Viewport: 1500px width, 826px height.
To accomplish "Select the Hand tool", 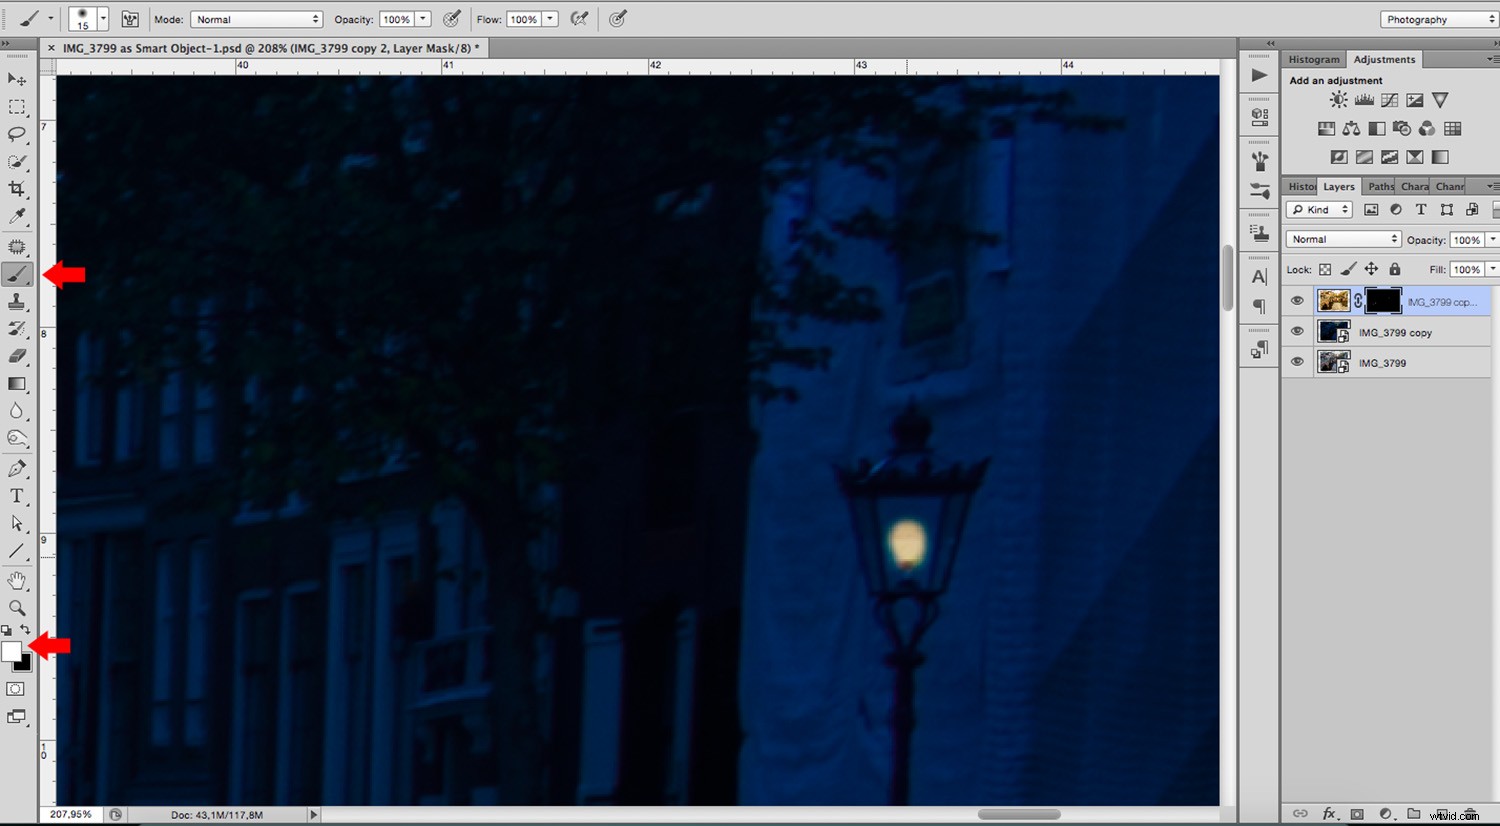I will pyautogui.click(x=16, y=580).
